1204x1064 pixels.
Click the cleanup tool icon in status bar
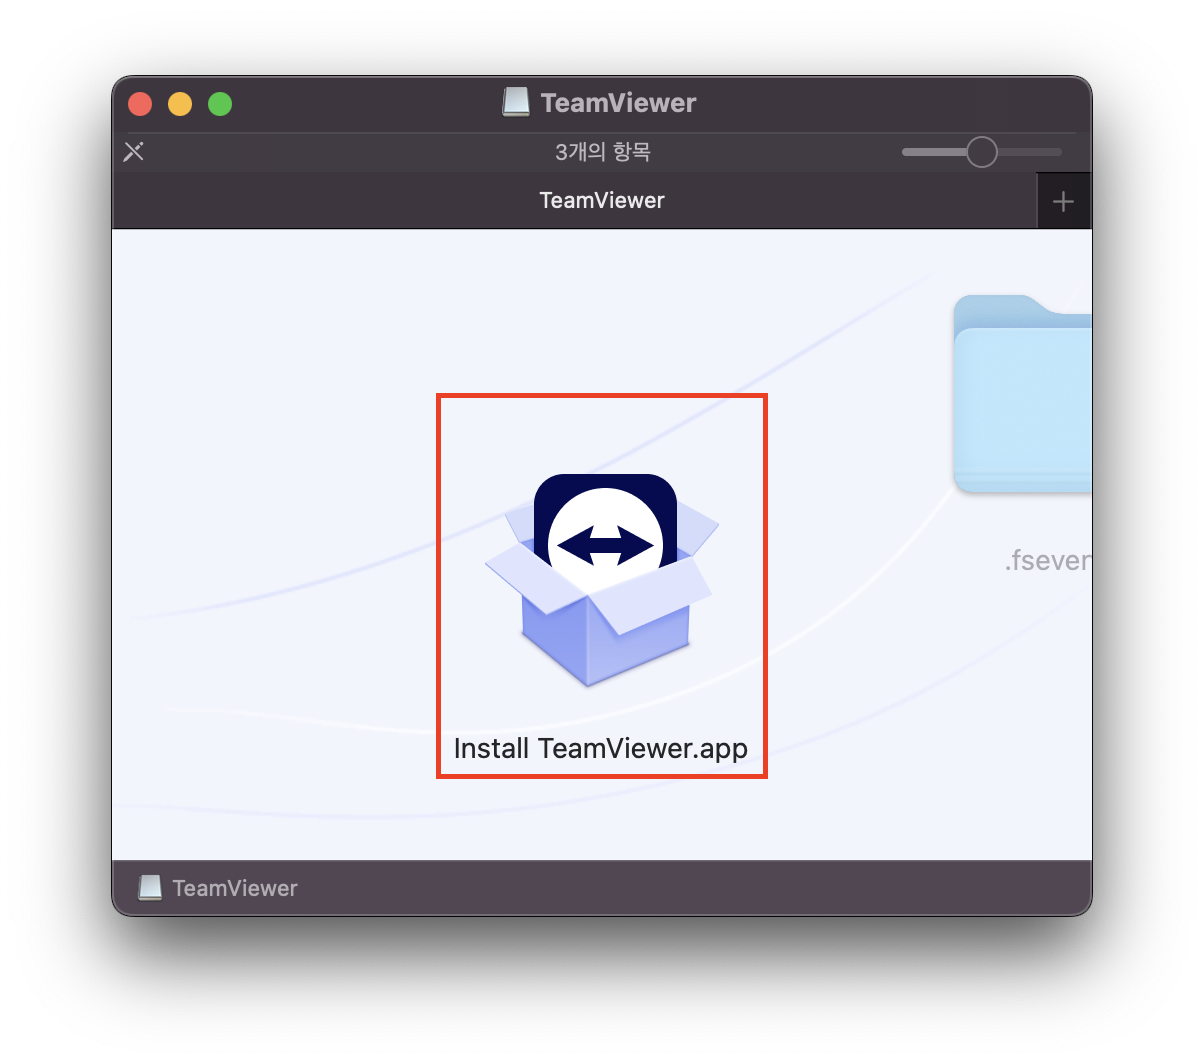pos(134,152)
